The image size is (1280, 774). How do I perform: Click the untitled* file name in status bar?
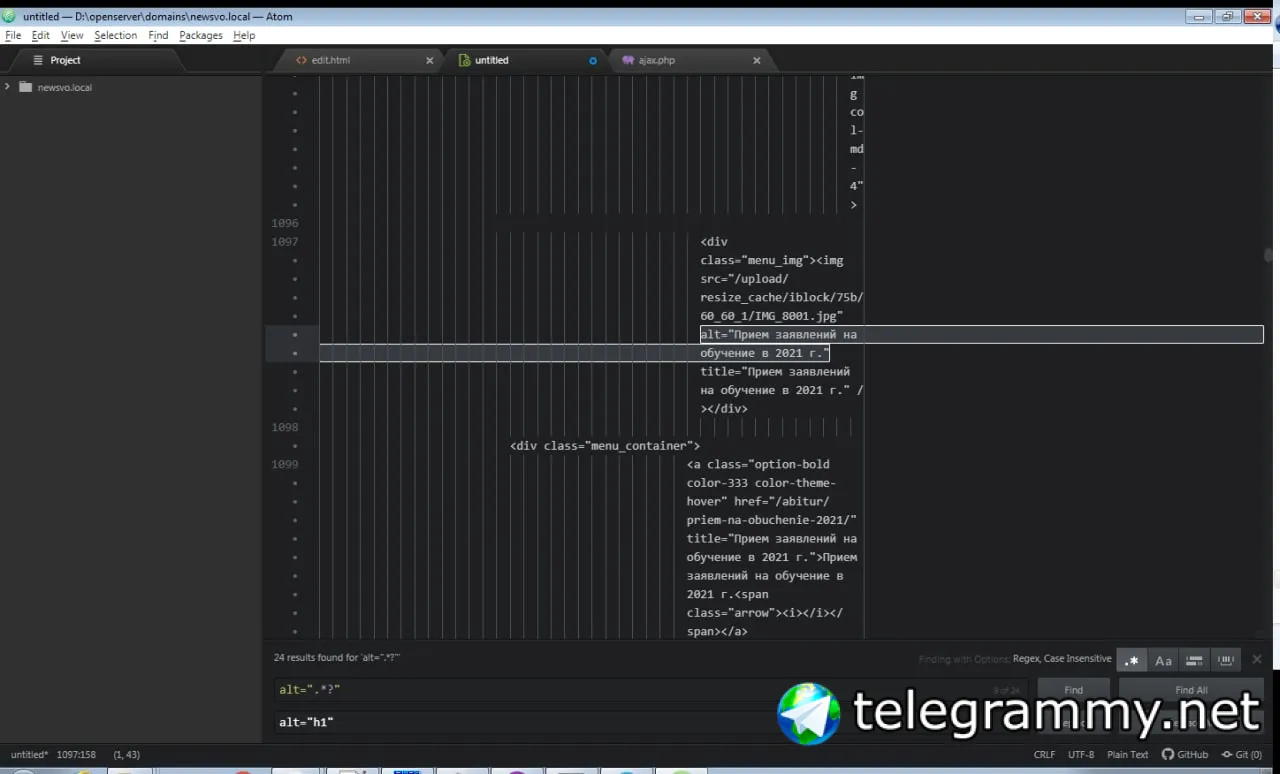(29, 754)
